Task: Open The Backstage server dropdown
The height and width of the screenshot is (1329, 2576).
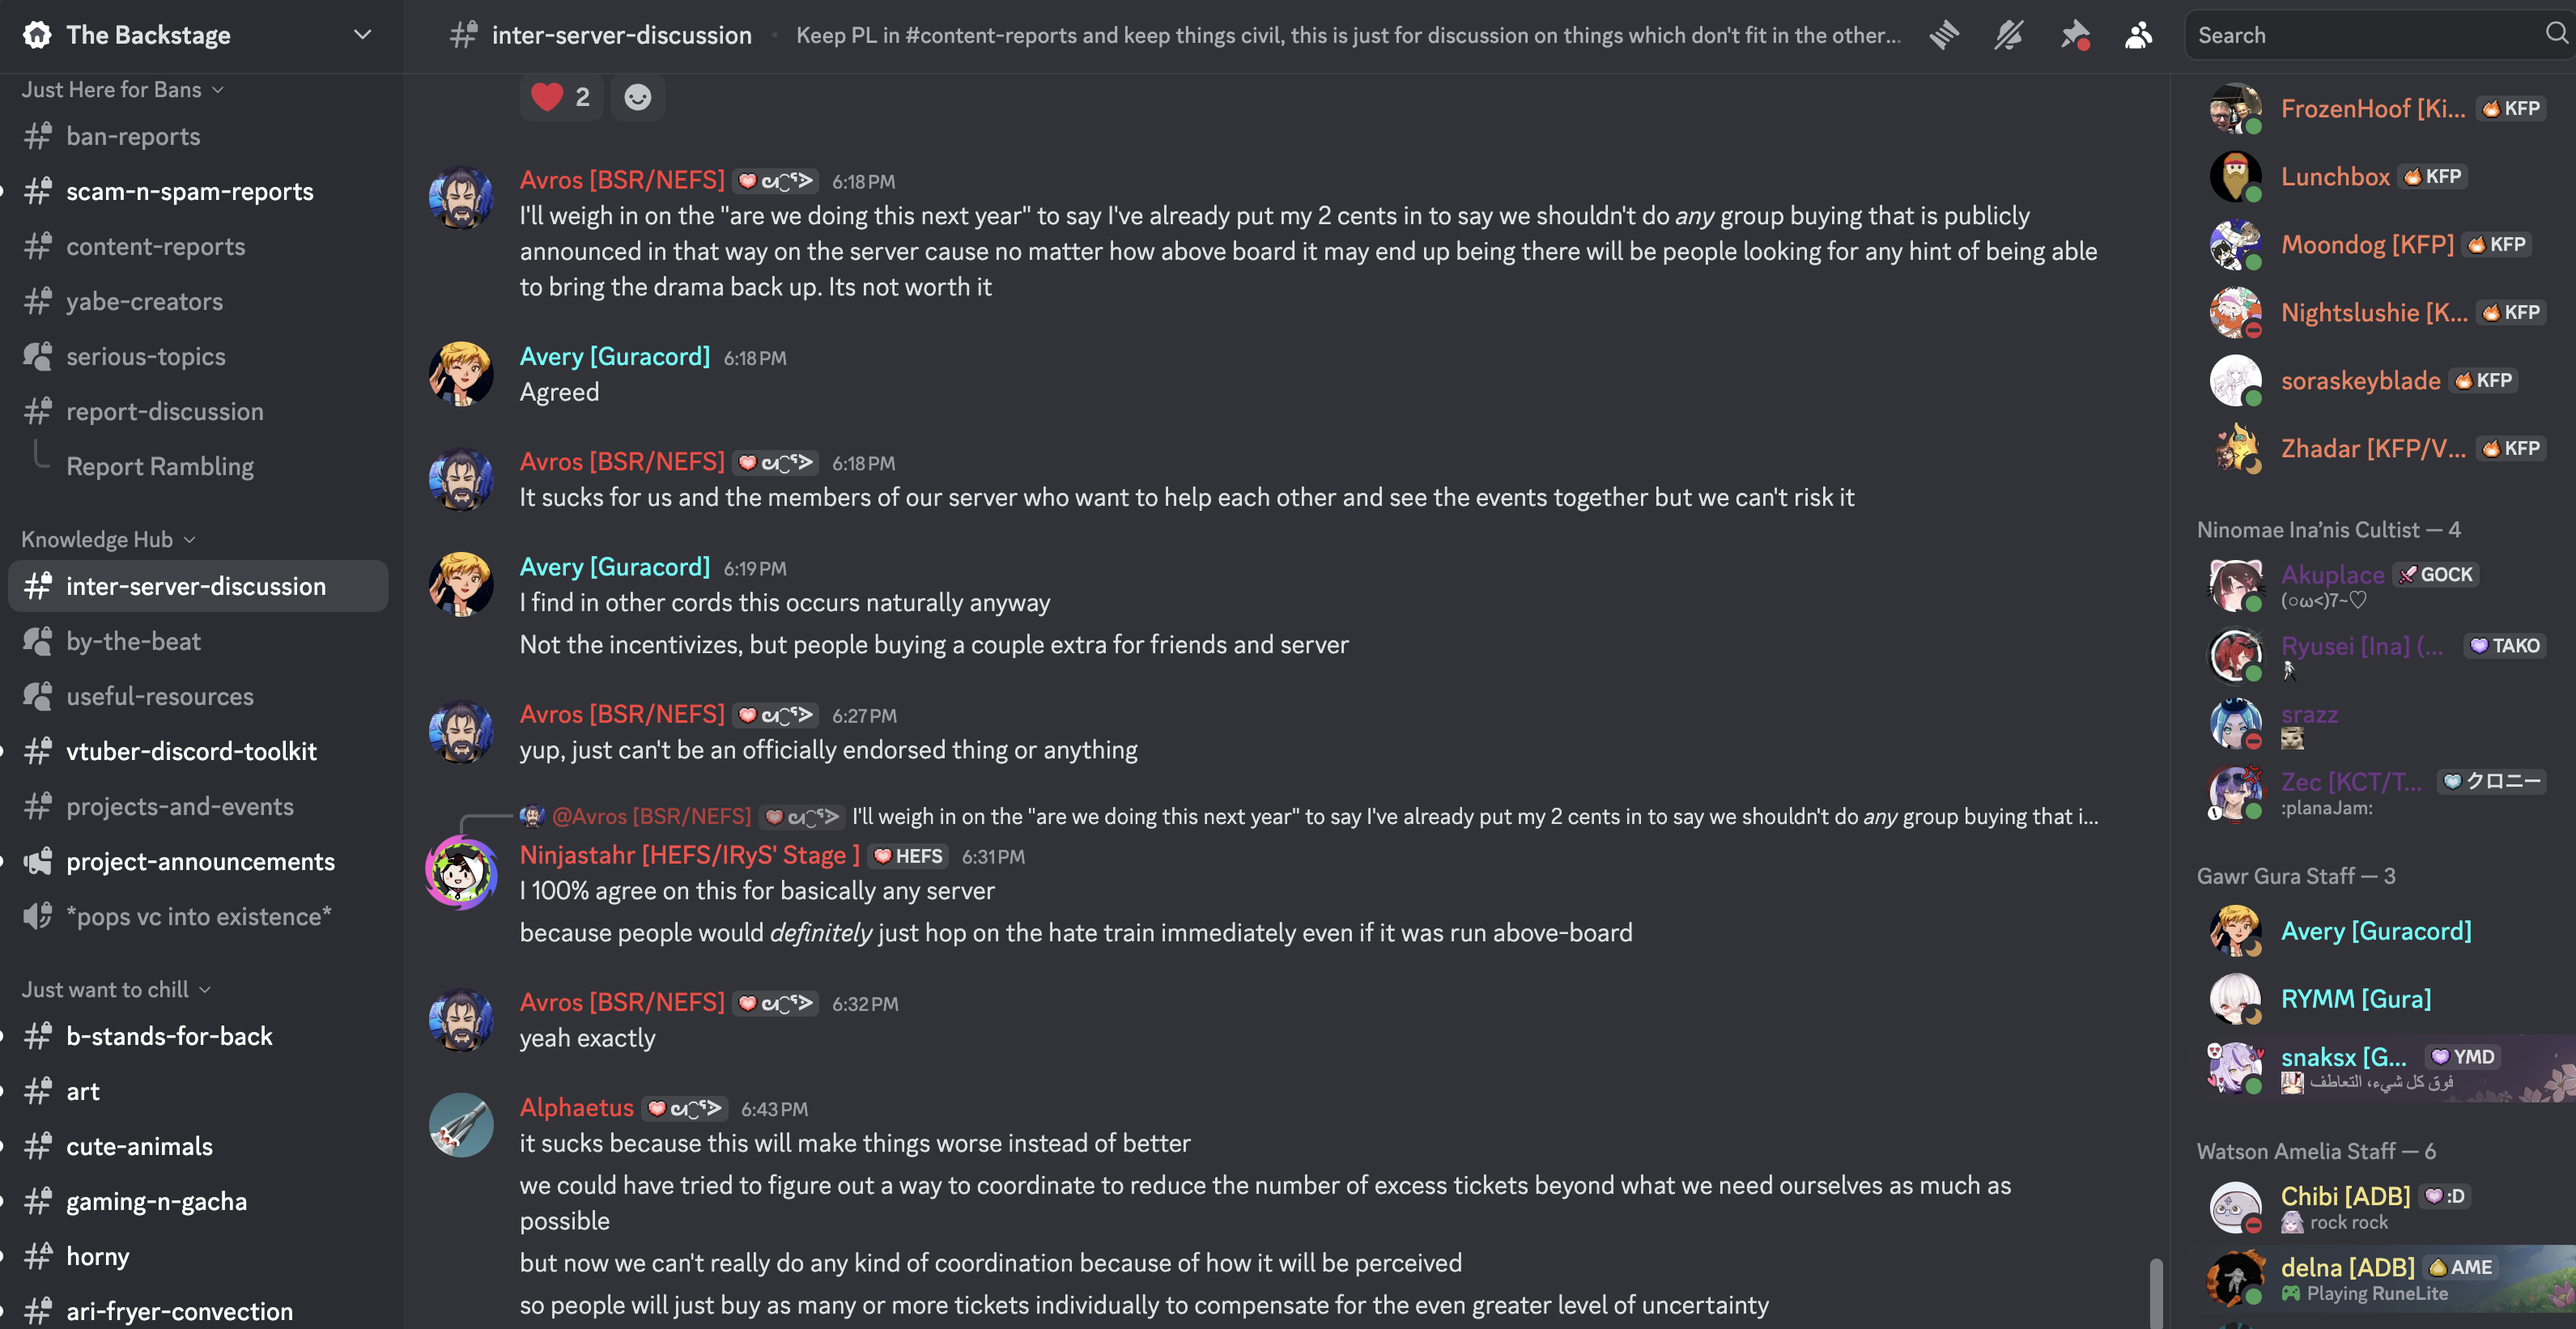Action: click(x=362, y=35)
